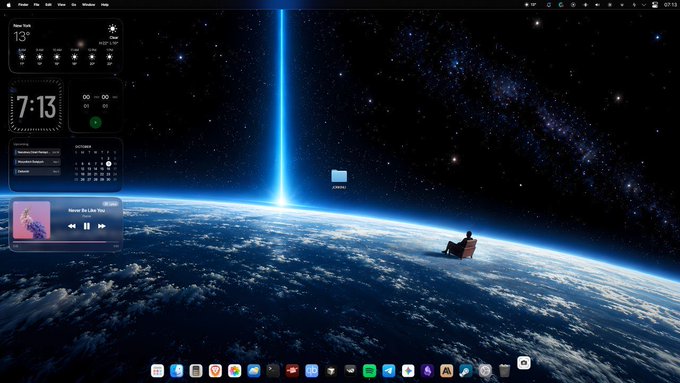This screenshot has height=383, width=680.
Task: Go to previous track in music widget
Action: tap(72, 226)
